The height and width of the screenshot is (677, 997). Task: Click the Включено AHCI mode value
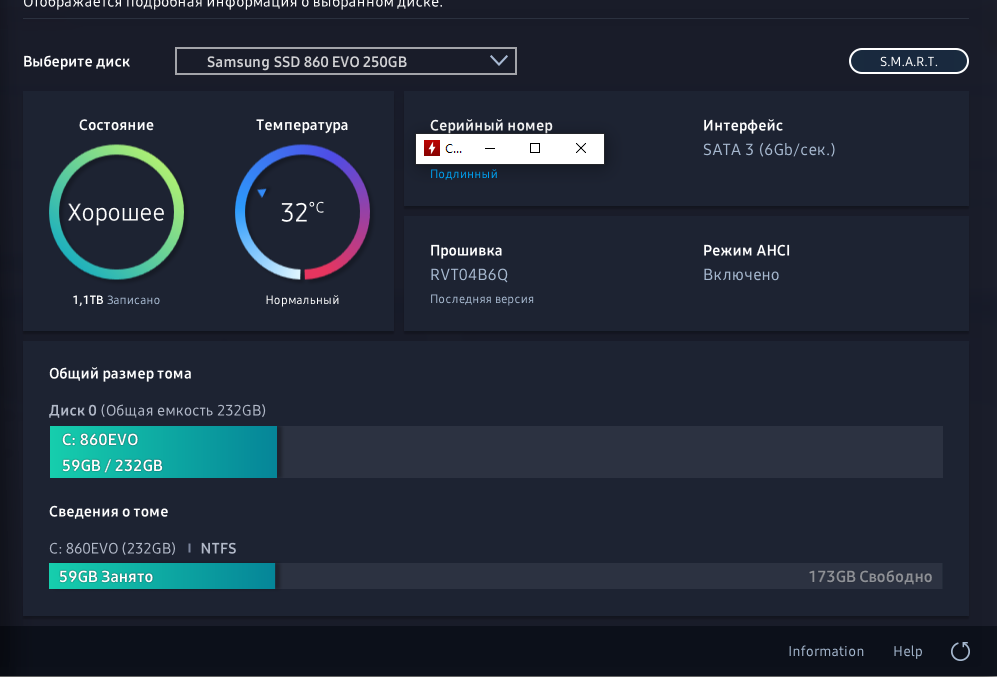point(741,275)
